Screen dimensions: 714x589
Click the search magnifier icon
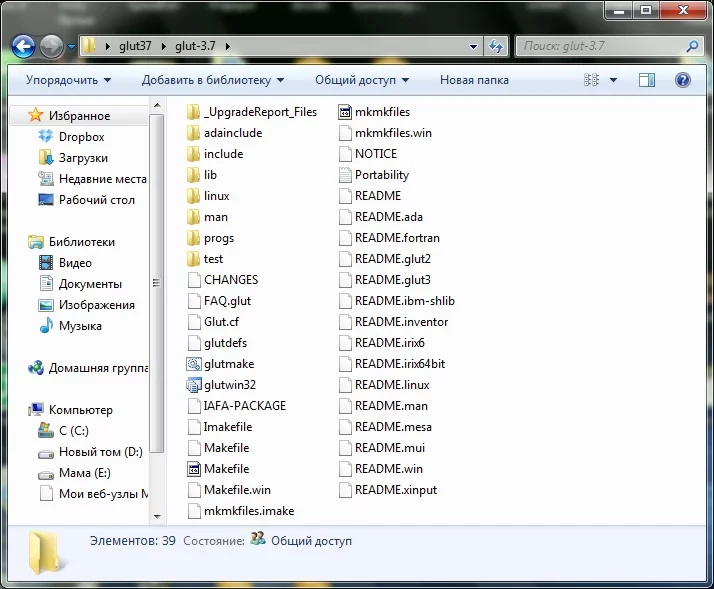click(692, 46)
